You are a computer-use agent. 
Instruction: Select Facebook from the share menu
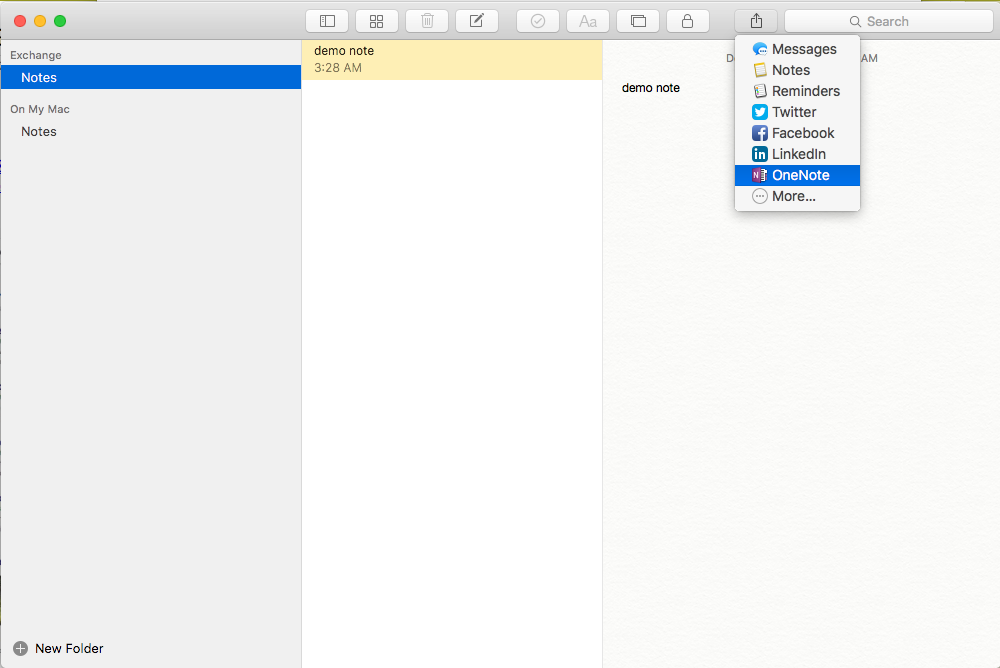(x=797, y=133)
